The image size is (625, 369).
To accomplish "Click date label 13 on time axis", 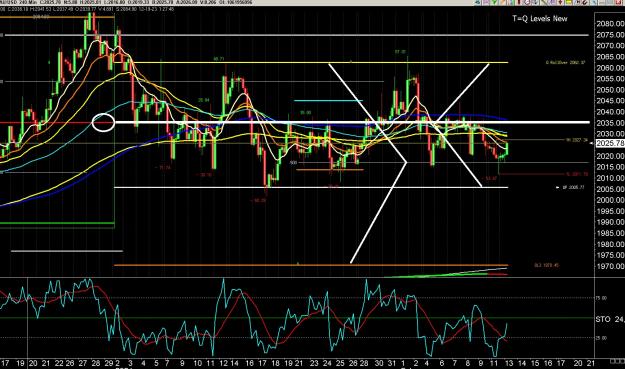I will pos(509,363).
